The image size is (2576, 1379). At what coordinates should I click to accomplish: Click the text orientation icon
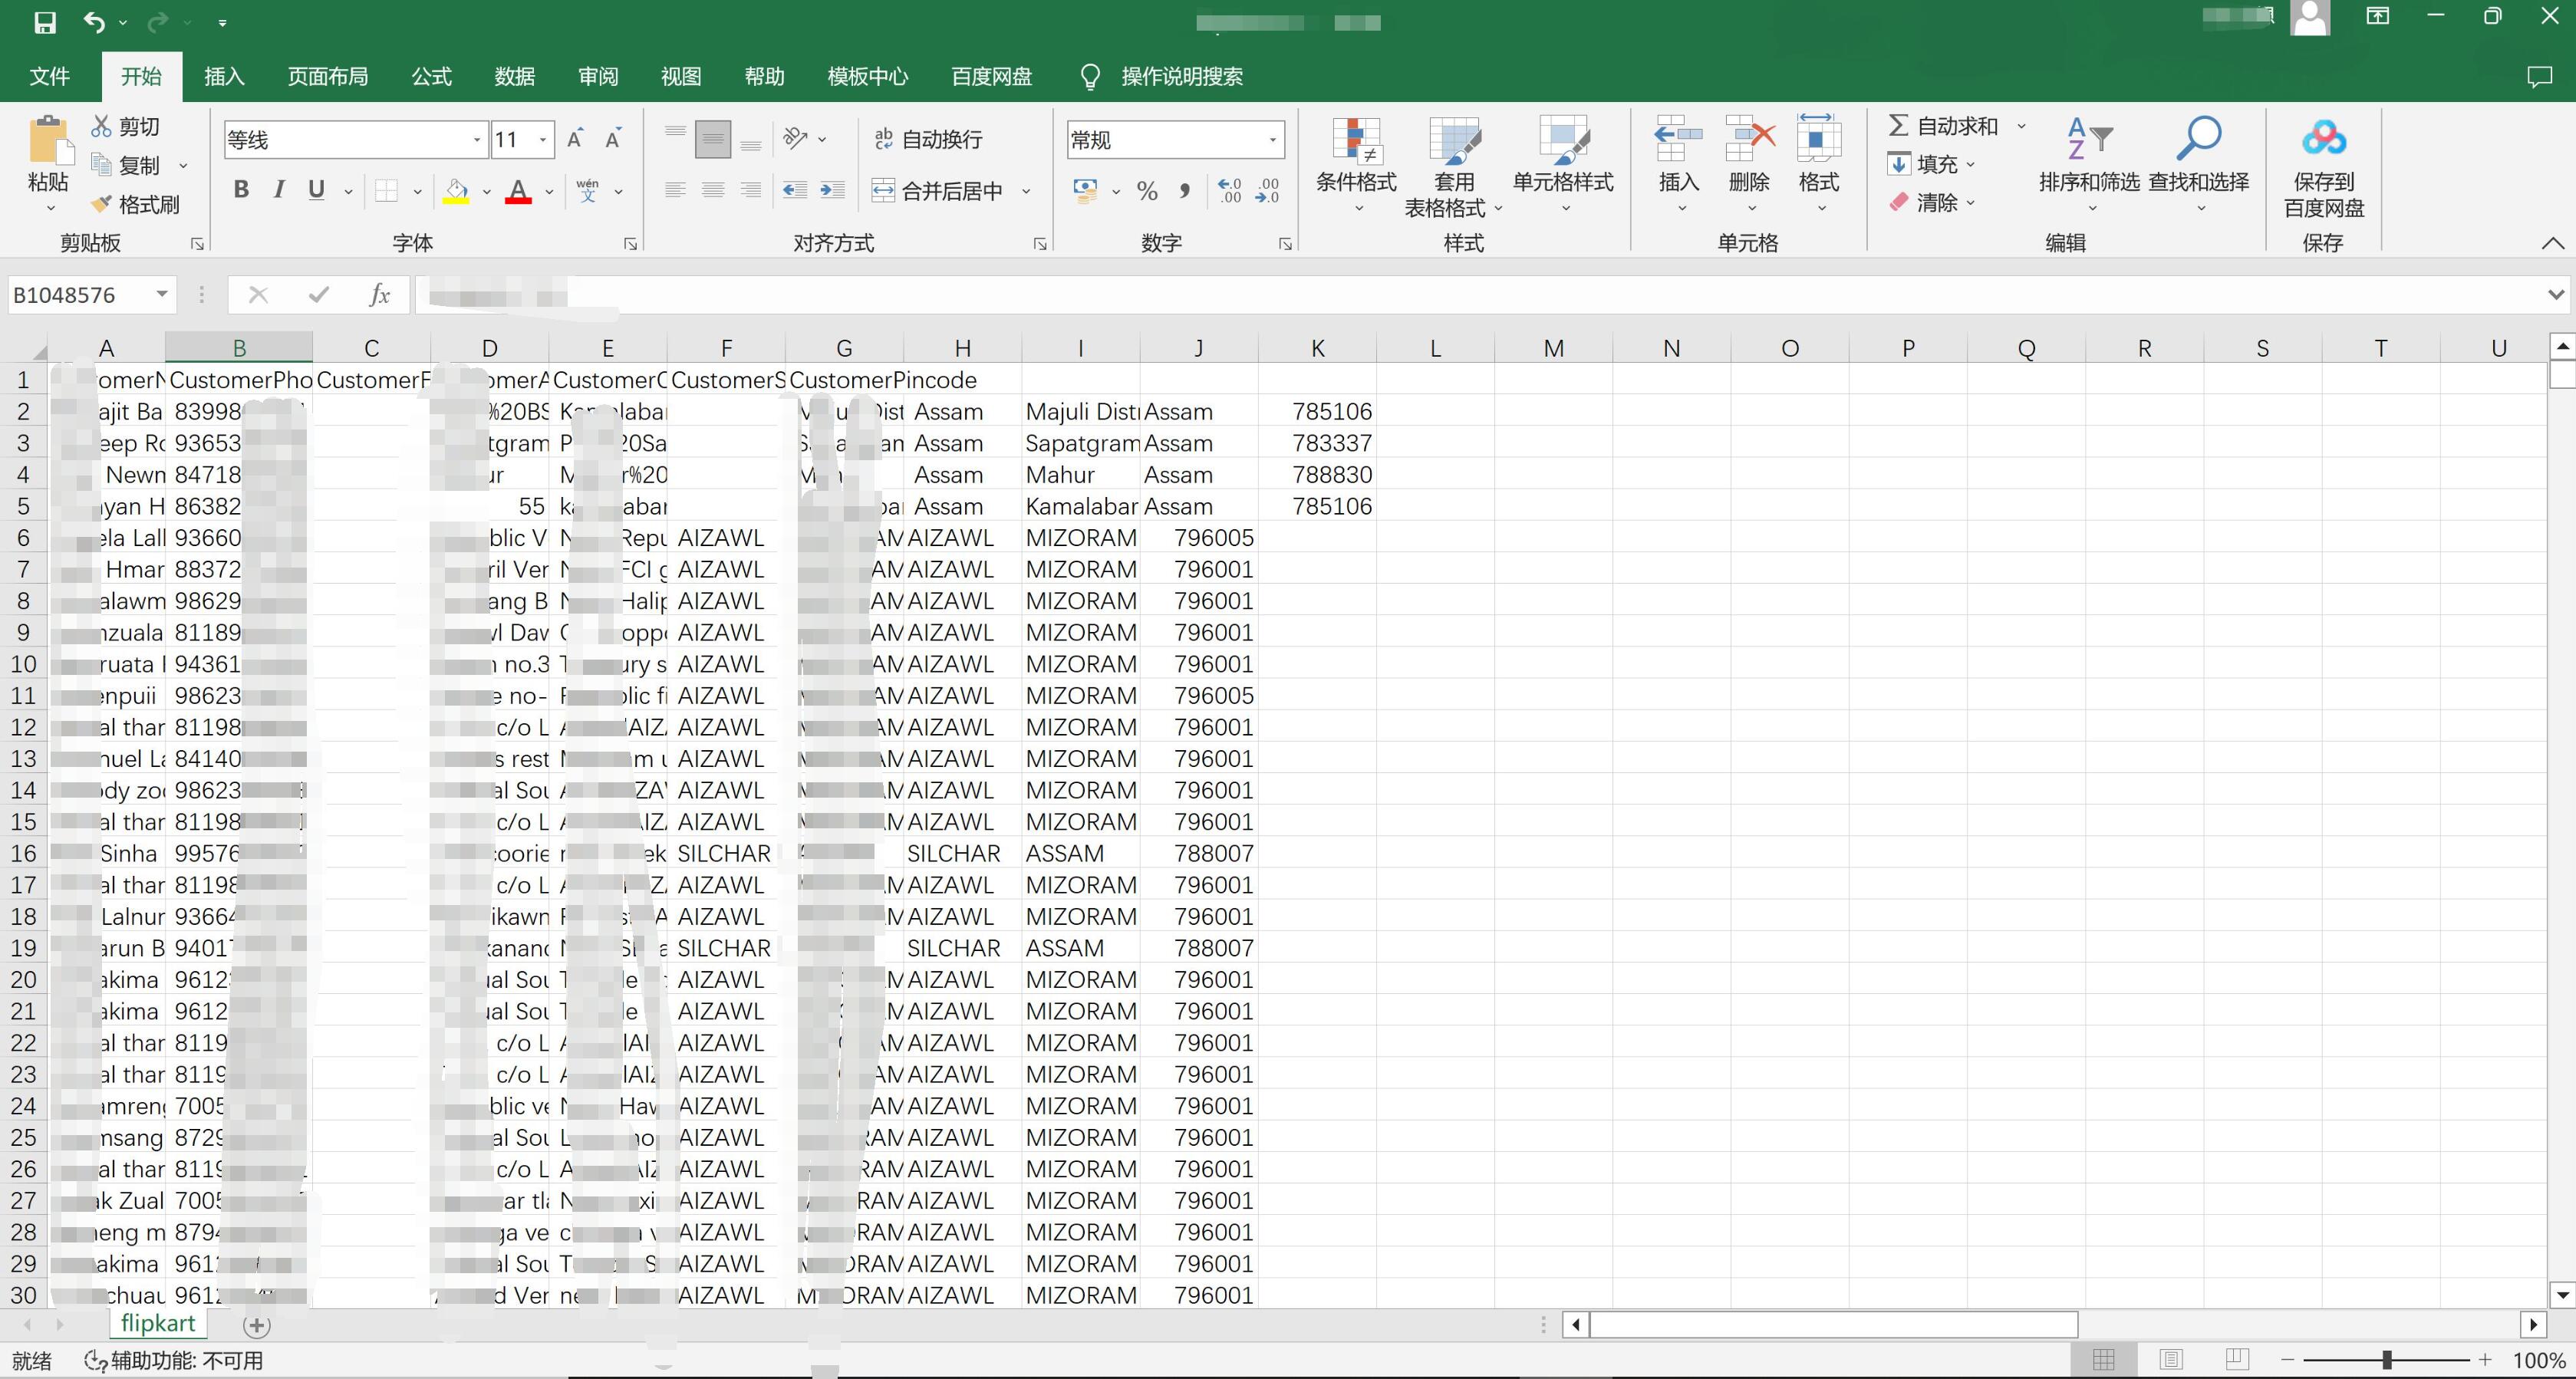point(796,138)
